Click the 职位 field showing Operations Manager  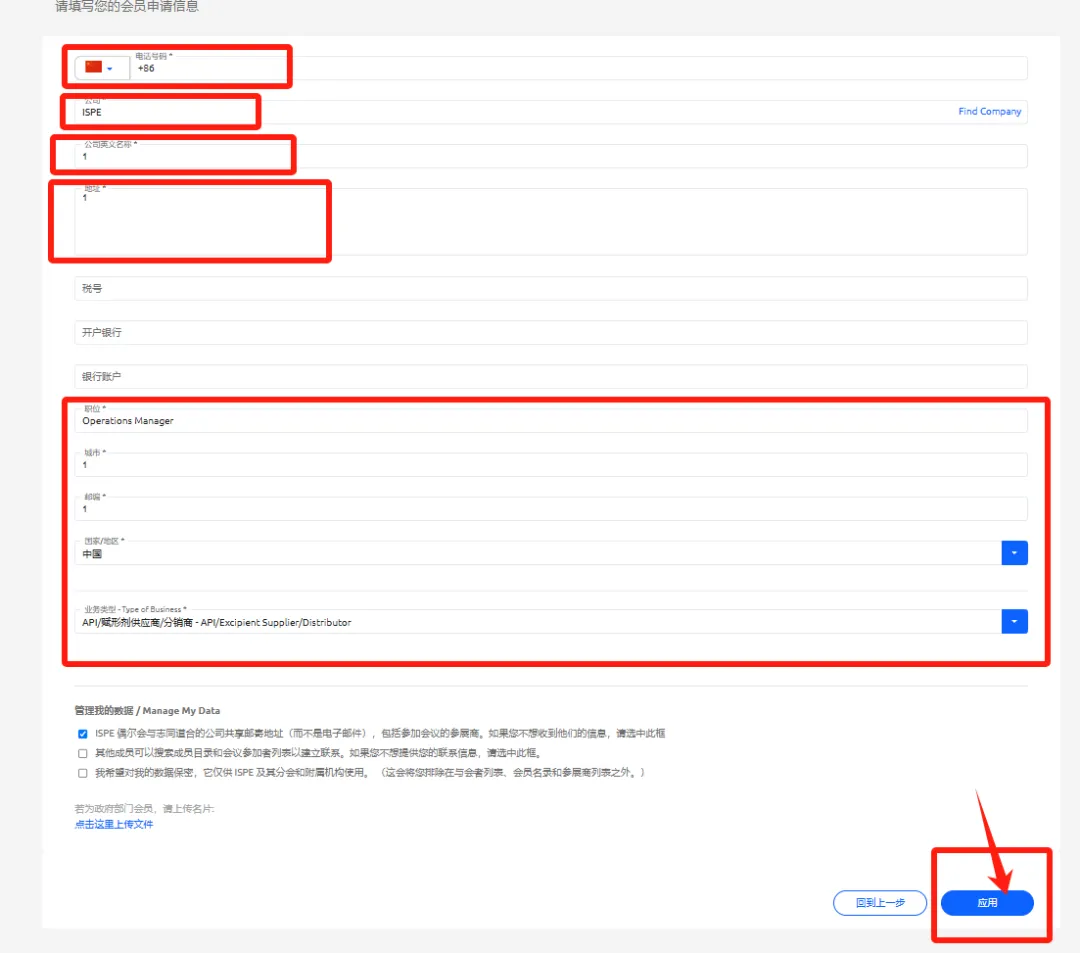click(550, 421)
